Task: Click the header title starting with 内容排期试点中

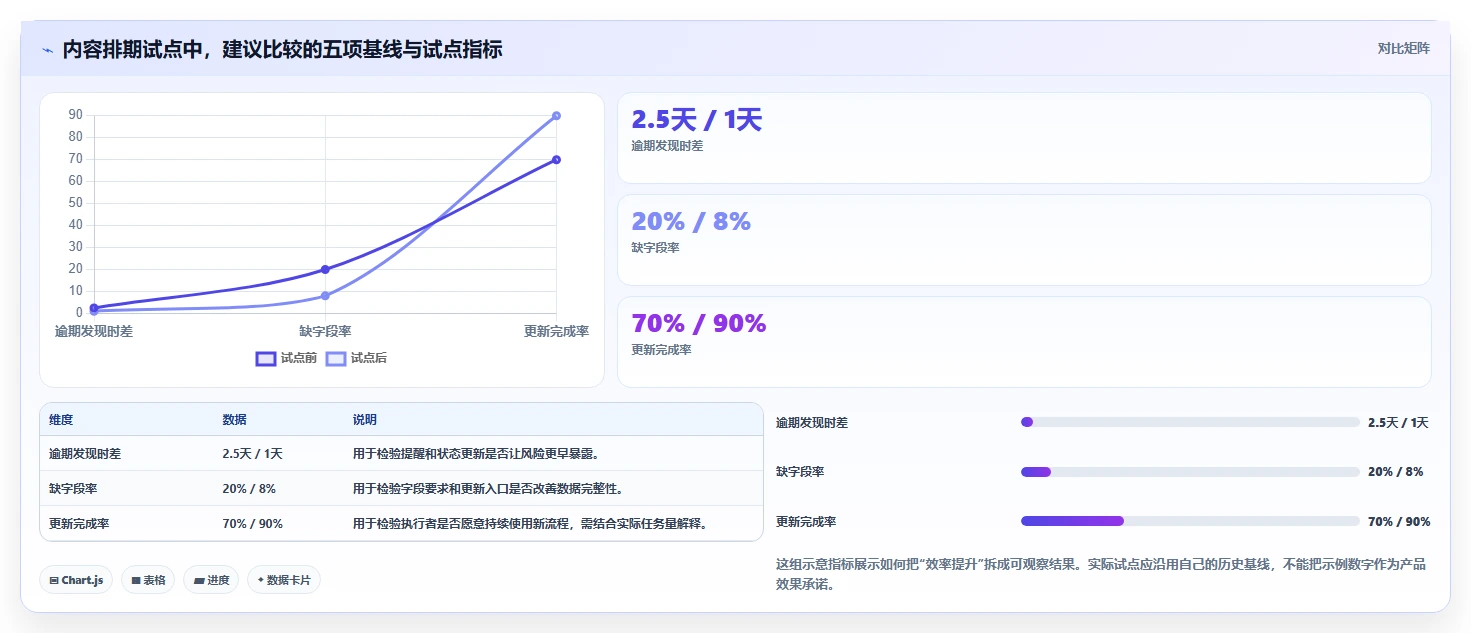Action: (282, 49)
